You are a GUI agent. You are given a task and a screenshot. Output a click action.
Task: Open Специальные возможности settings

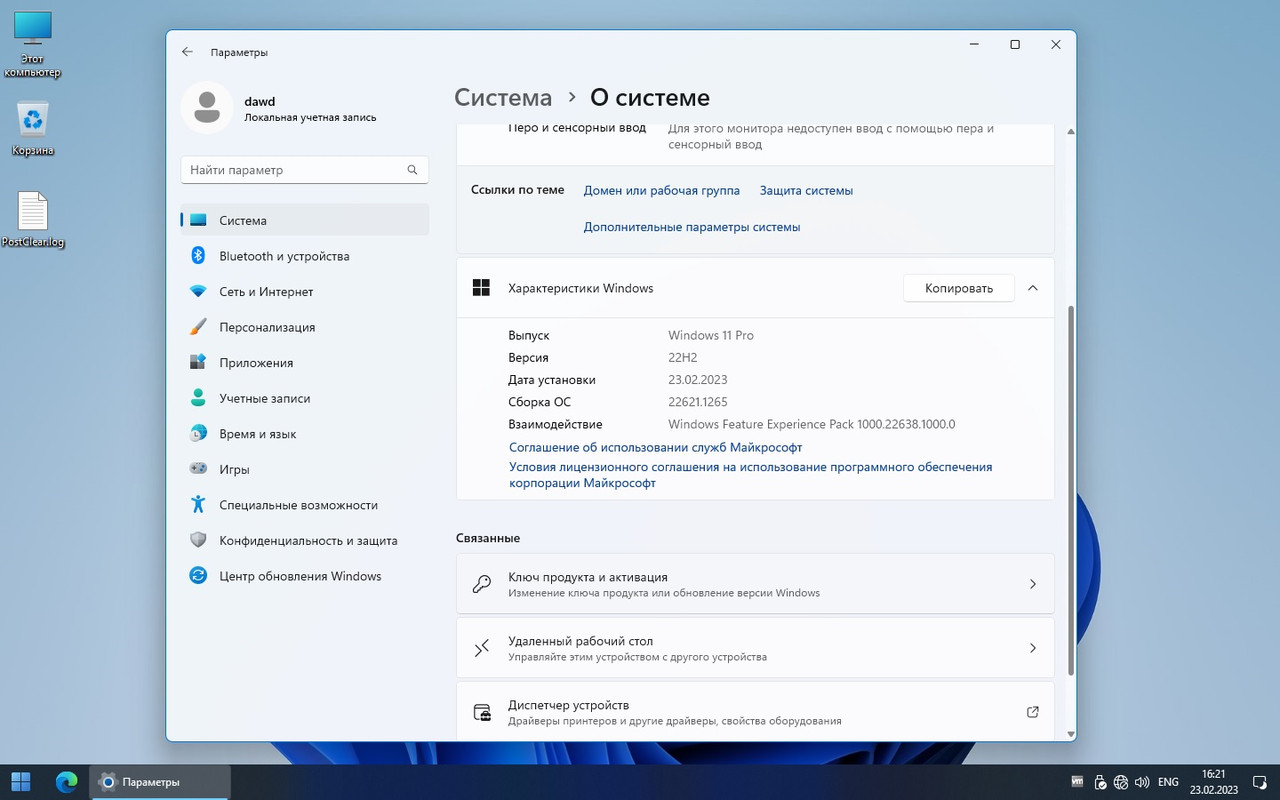pos(304,505)
